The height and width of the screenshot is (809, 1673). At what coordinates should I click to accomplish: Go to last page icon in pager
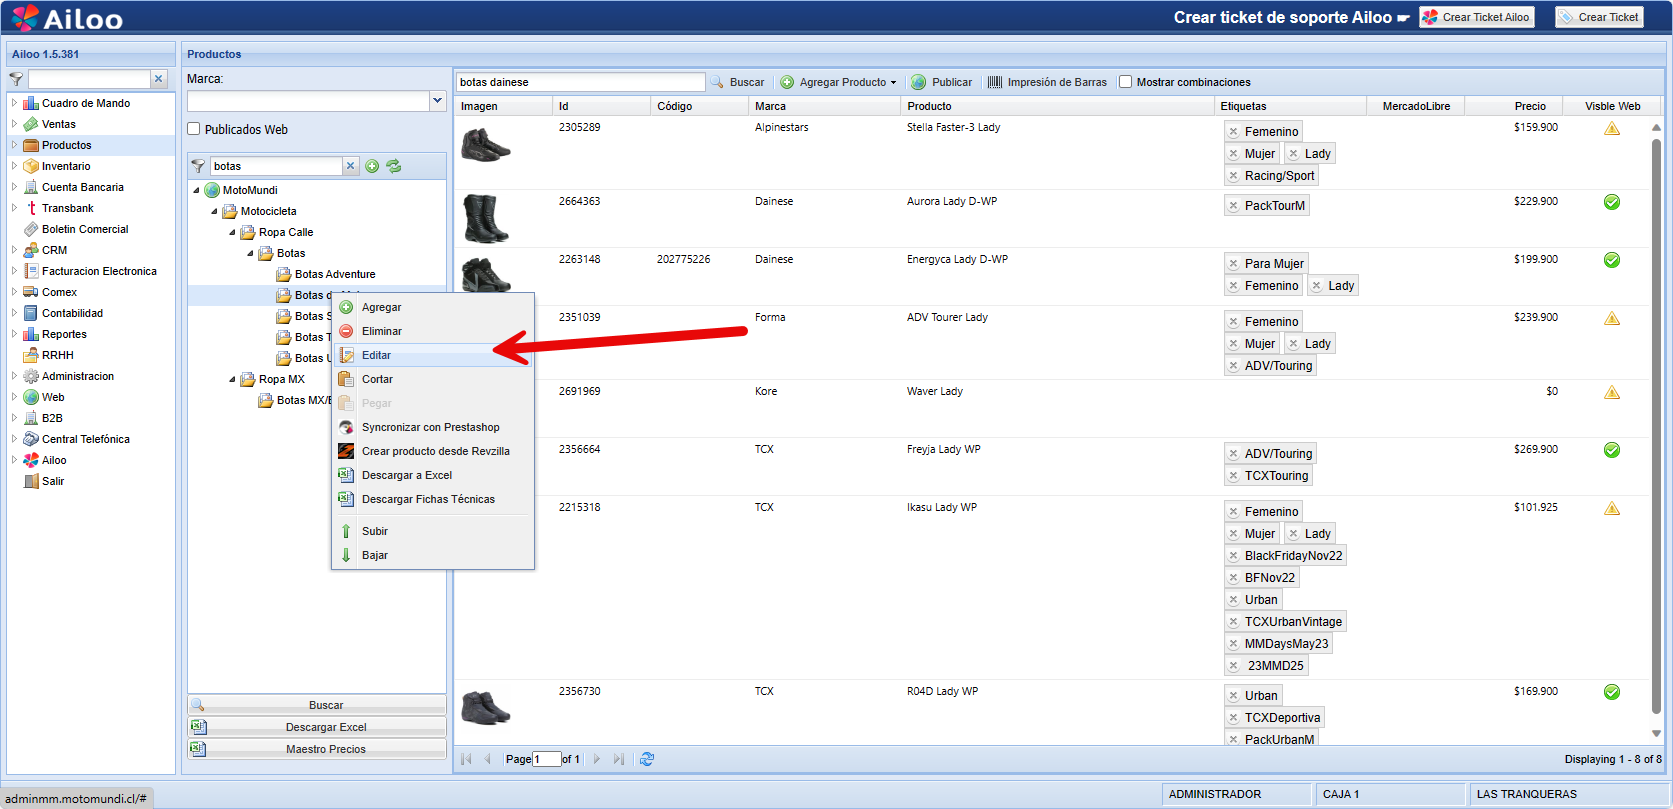tap(619, 759)
